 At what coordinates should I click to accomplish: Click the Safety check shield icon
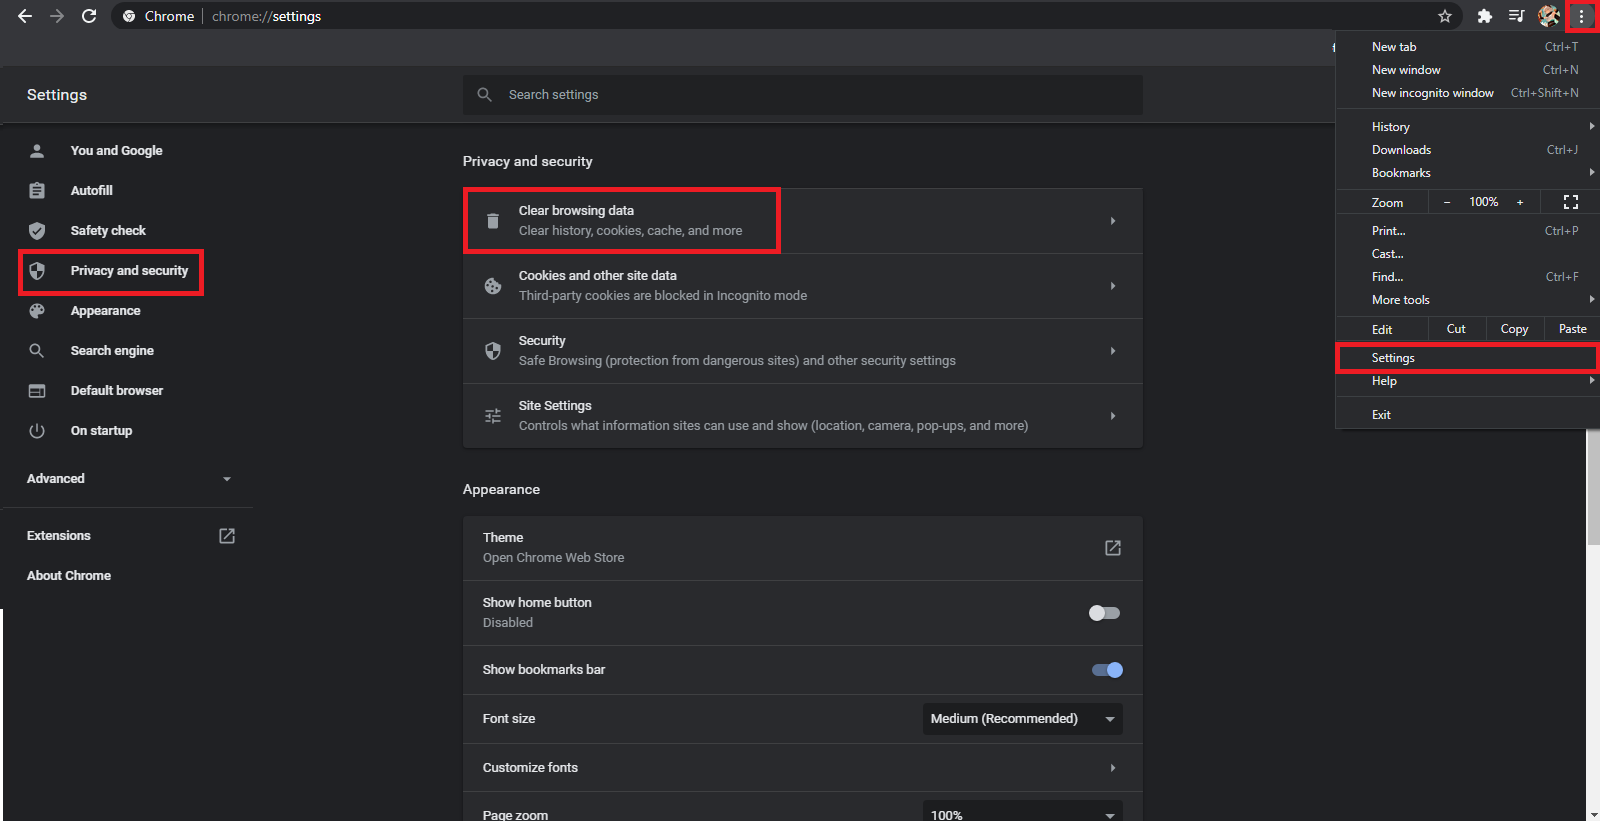click(x=37, y=231)
